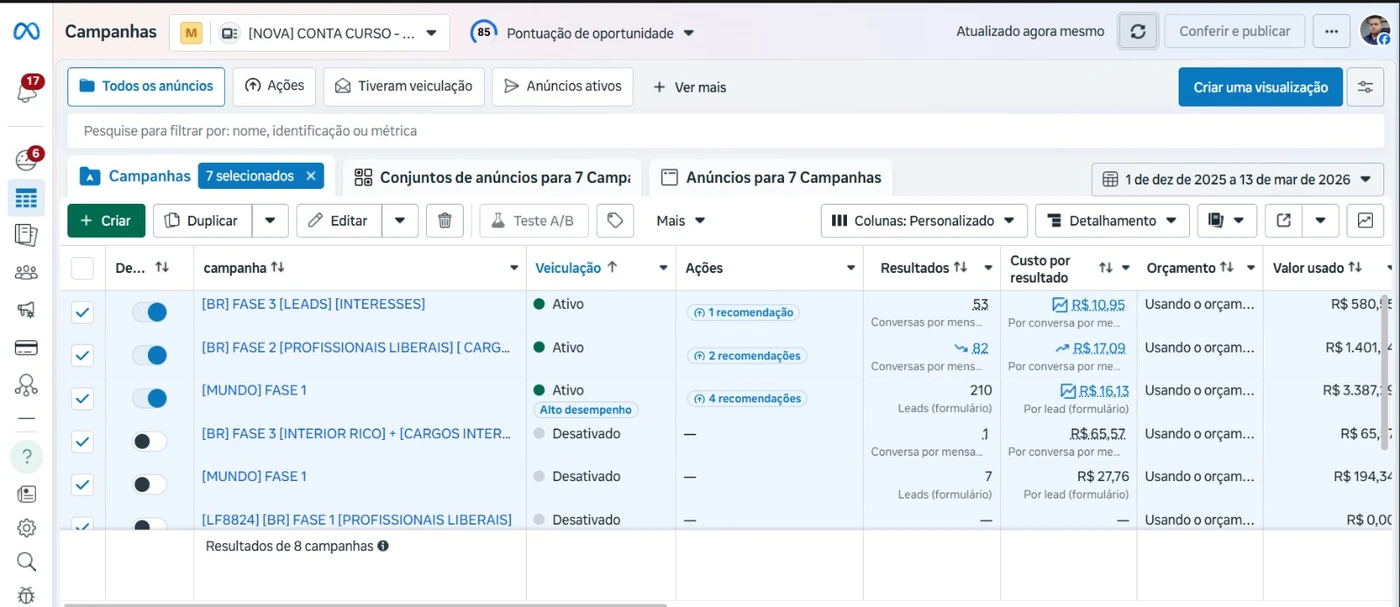The image size is (1400, 607).
Task: Open the 4 recomendações link
Action: pos(747,399)
